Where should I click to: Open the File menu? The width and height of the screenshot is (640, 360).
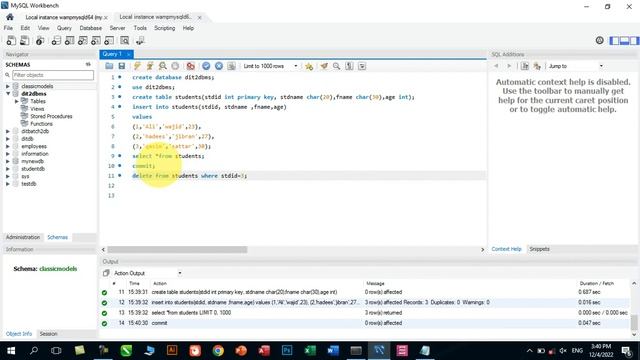click(x=8, y=28)
